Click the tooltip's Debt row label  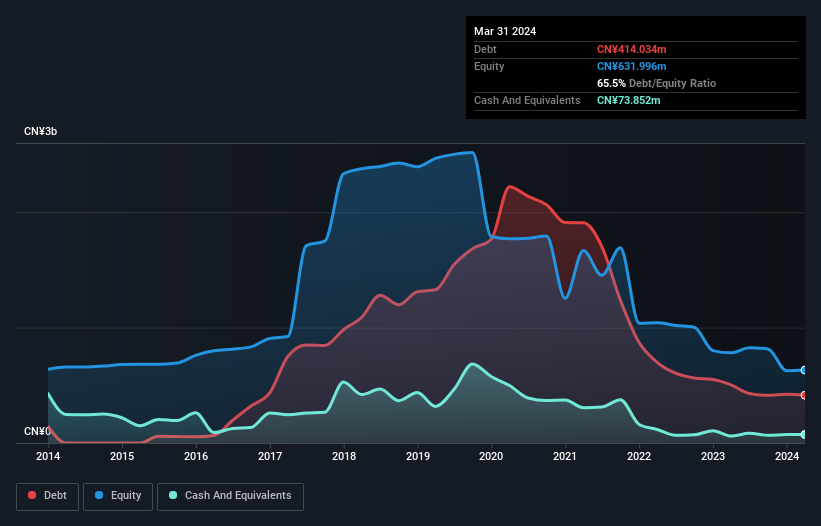485,49
